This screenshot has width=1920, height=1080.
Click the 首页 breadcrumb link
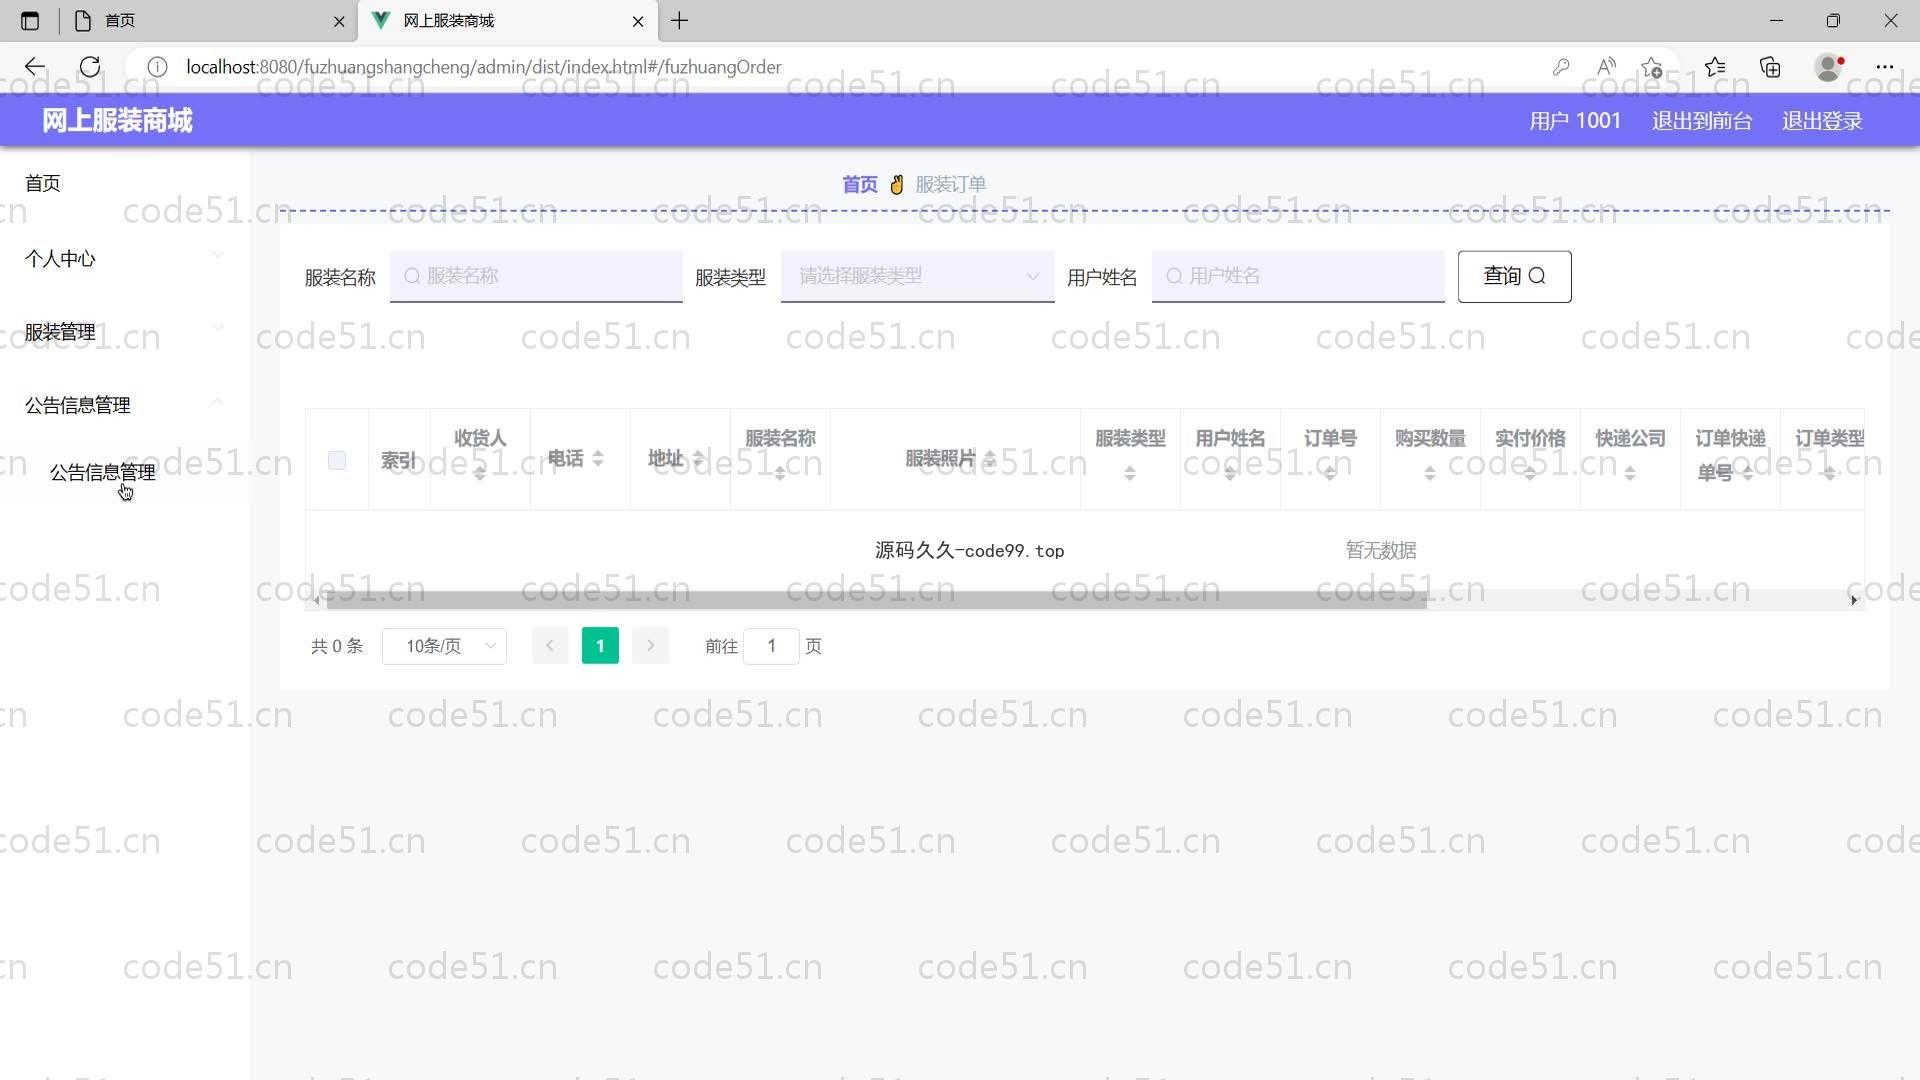point(860,184)
